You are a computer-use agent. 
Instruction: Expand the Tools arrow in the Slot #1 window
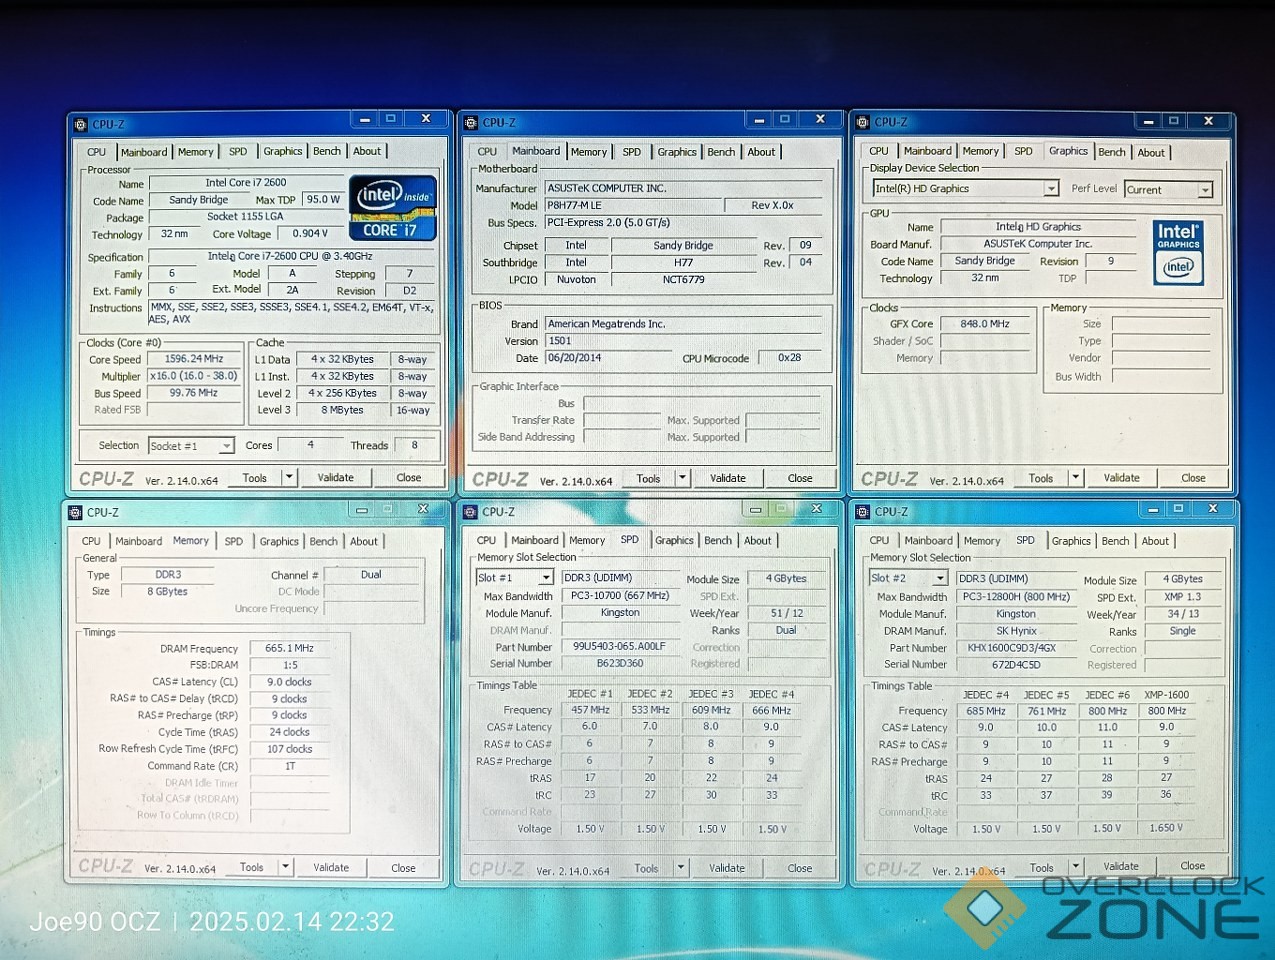point(682,868)
